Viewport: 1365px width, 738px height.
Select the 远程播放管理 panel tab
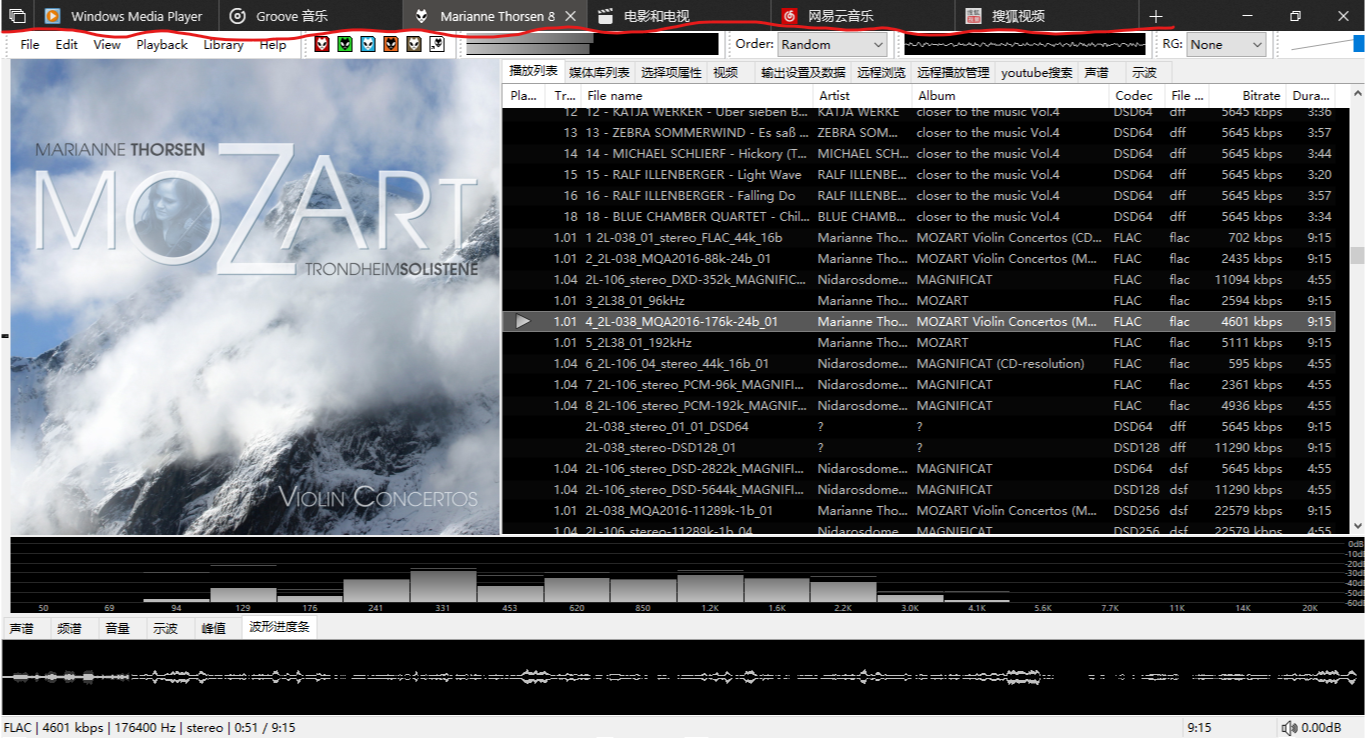pos(953,72)
